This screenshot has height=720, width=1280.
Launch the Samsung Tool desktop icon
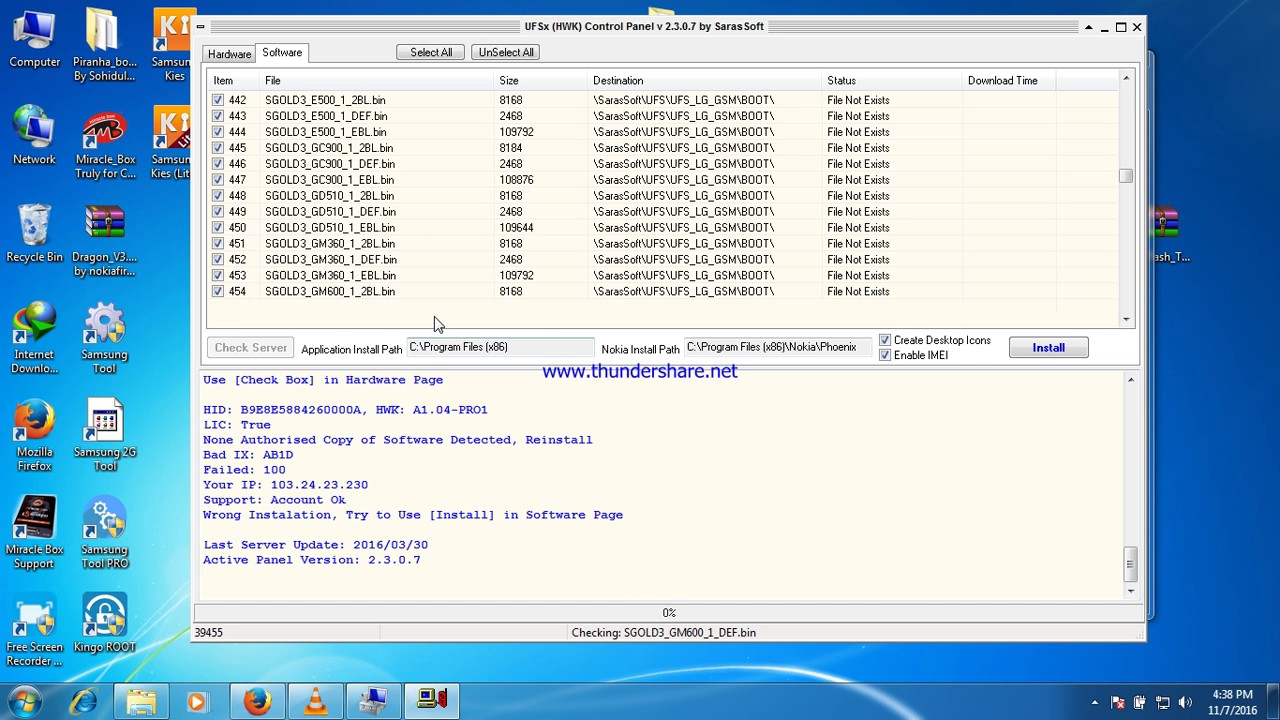coord(104,339)
